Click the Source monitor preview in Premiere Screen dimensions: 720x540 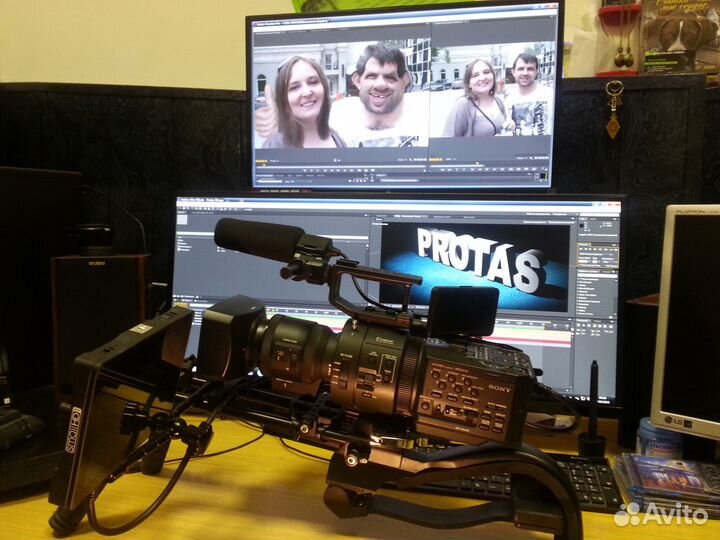pos(342,95)
